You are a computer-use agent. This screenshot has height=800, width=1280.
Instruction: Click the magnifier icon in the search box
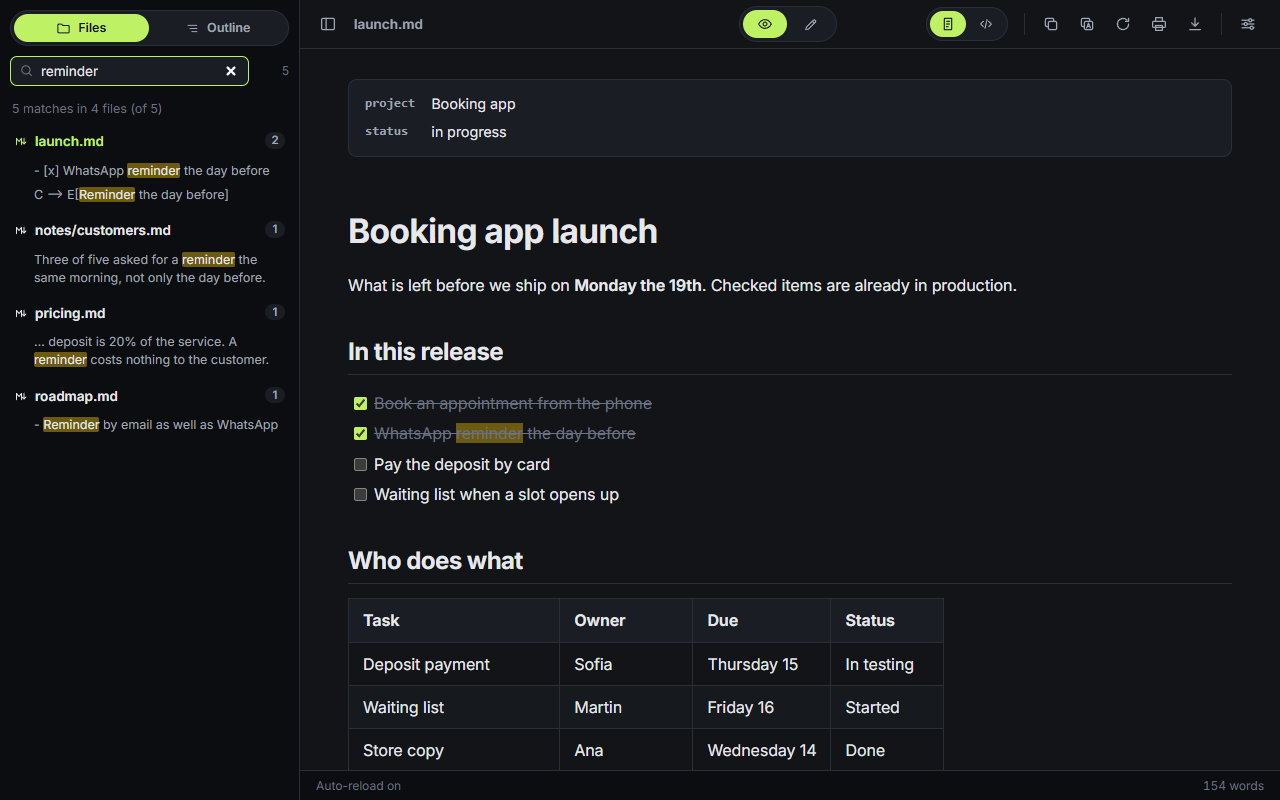pyautogui.click(x=27, y=71)
